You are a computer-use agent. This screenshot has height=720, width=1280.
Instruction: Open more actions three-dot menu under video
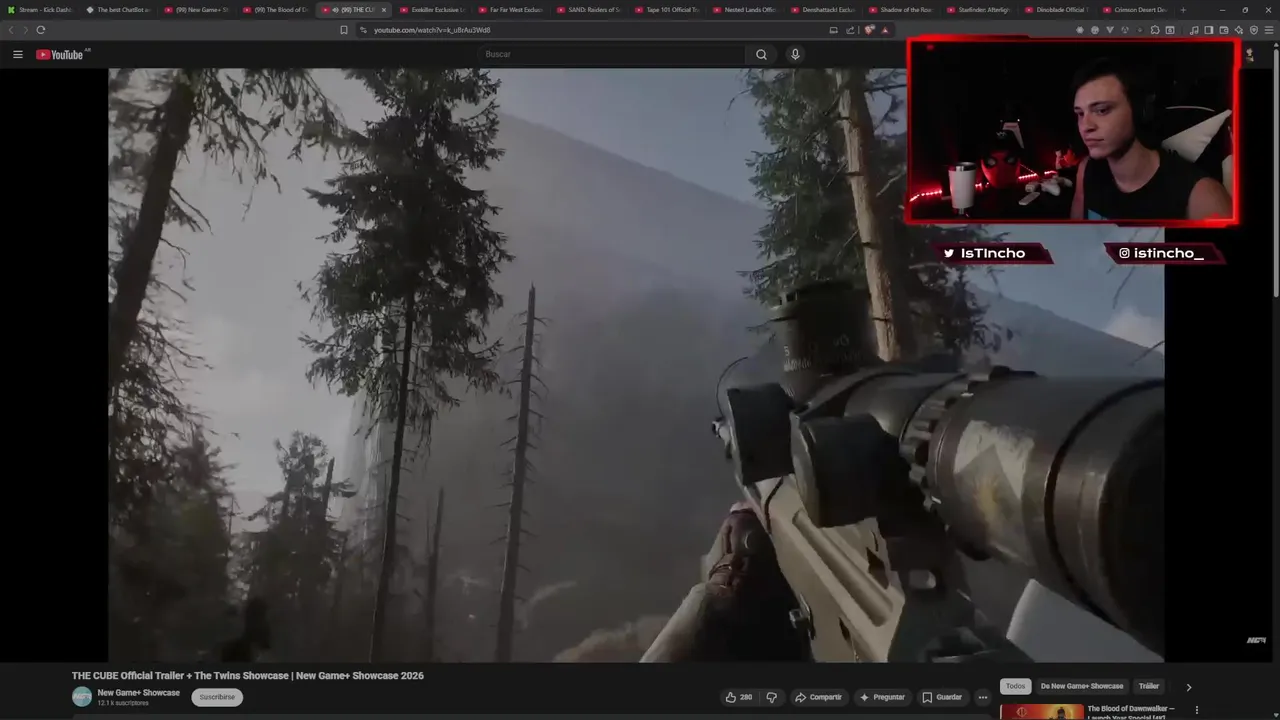pyautogui.click(x=983, y=697)
